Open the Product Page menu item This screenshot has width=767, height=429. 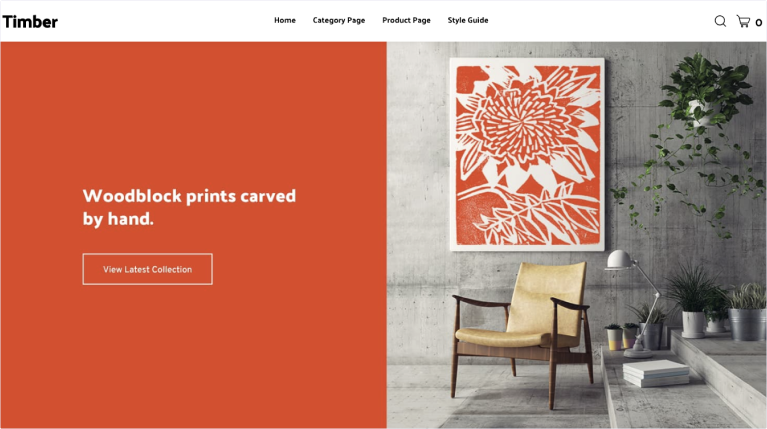click(406, 21)
